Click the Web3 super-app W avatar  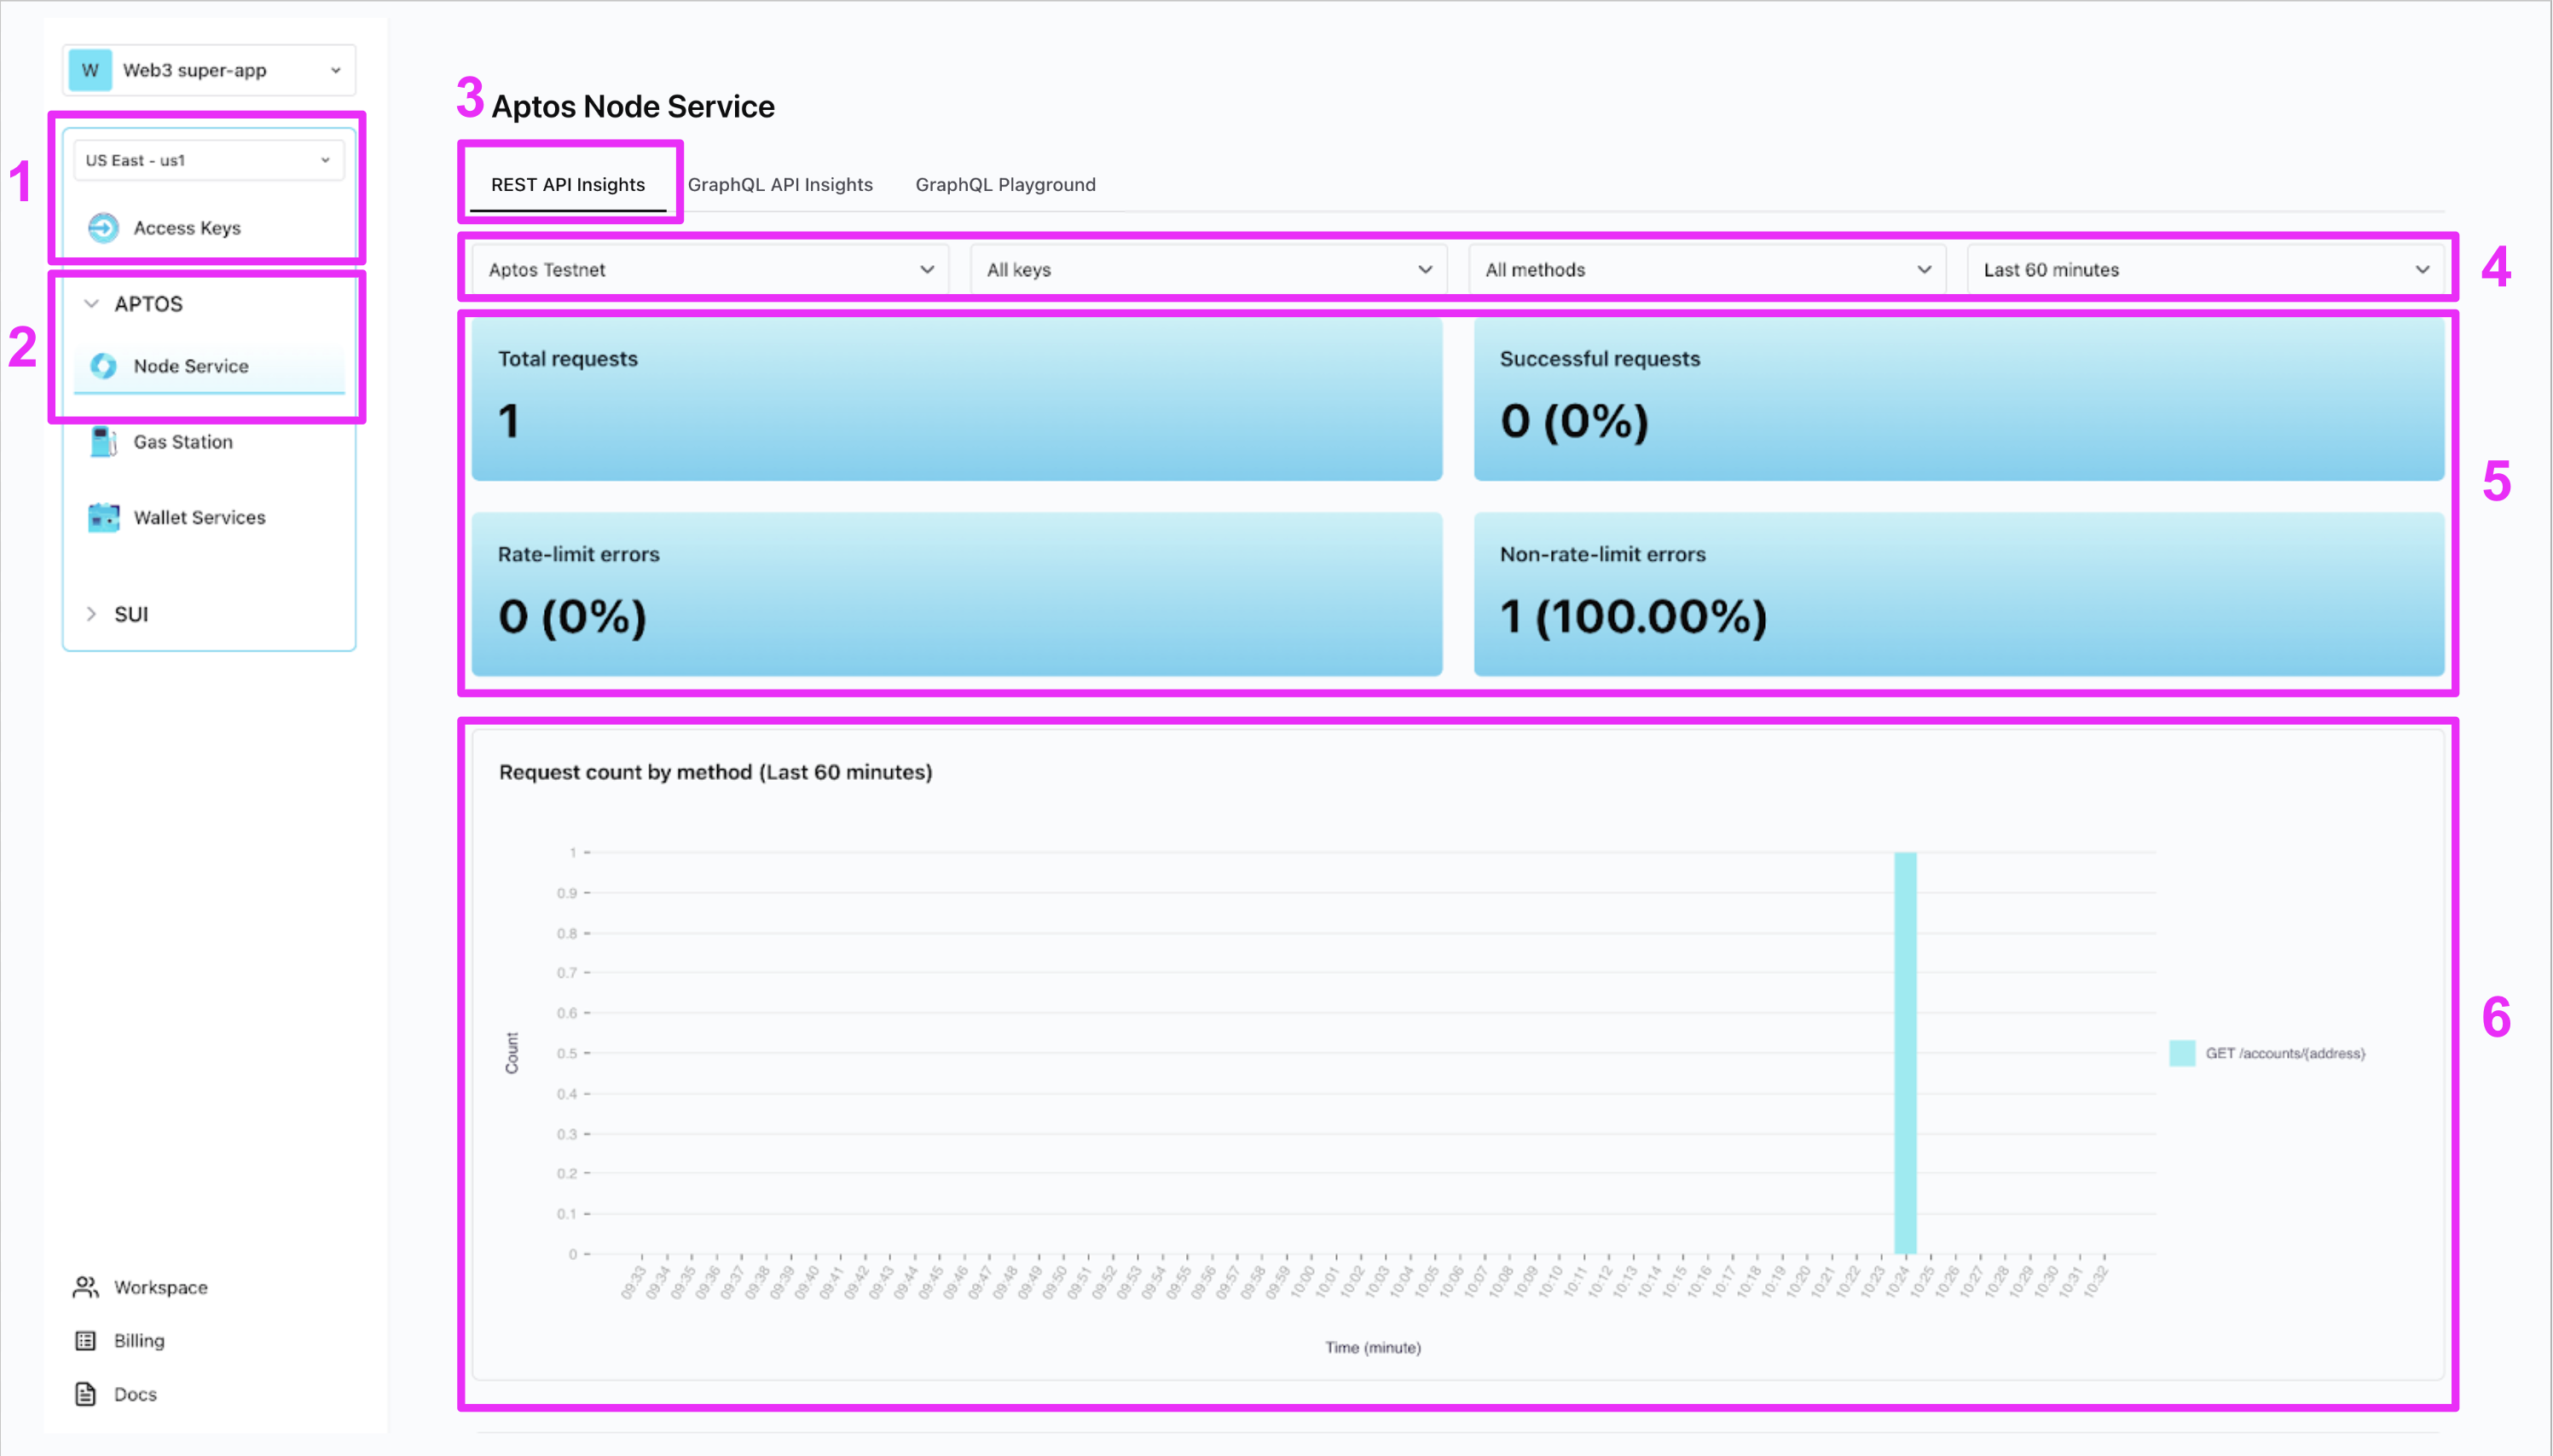pos(90,70)
